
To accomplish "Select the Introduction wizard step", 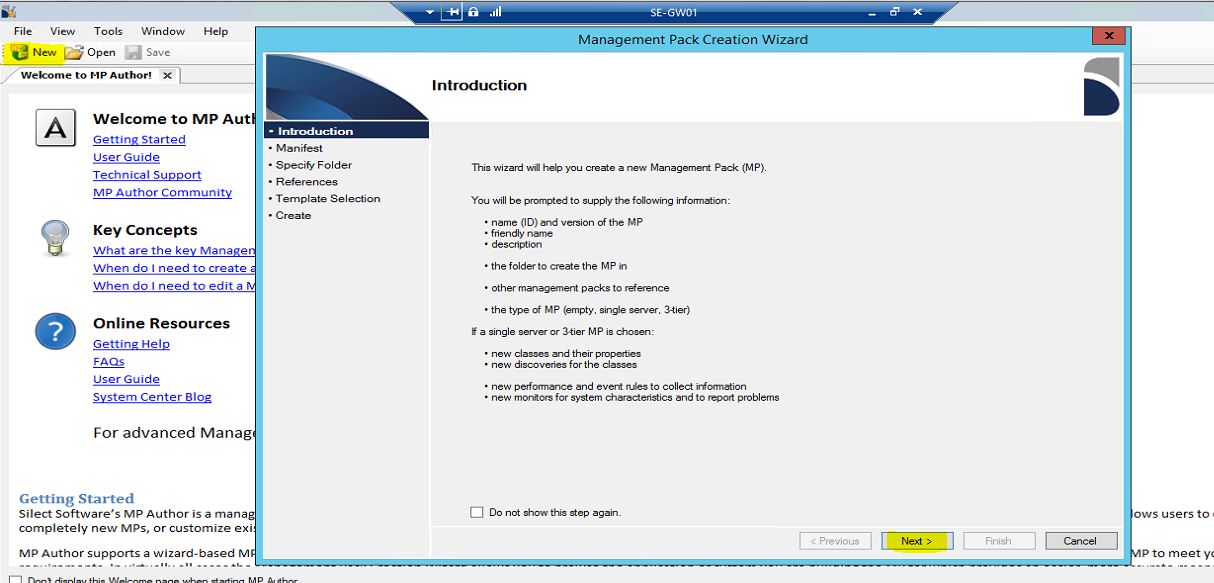I will 346,131.
